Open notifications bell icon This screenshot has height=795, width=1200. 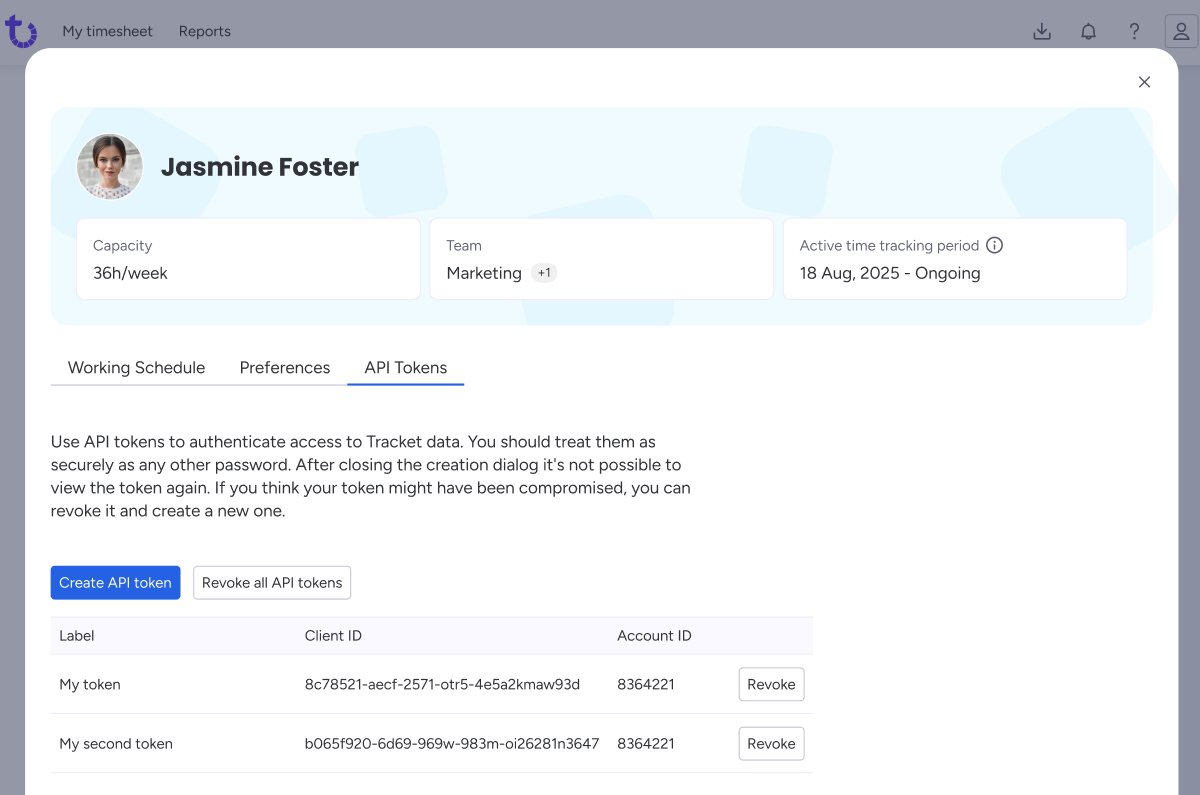coord(1088,31)
